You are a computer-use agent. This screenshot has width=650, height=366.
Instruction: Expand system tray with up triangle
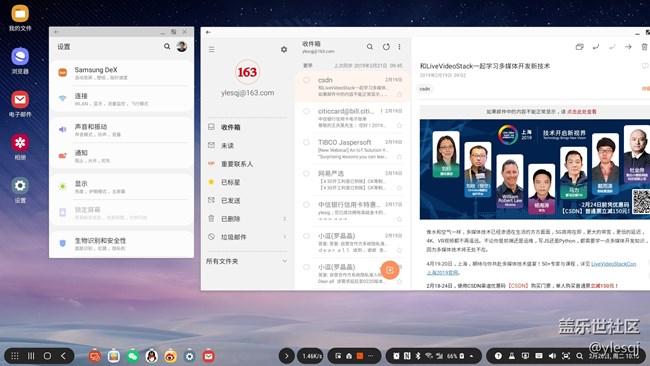coord(472,356)
